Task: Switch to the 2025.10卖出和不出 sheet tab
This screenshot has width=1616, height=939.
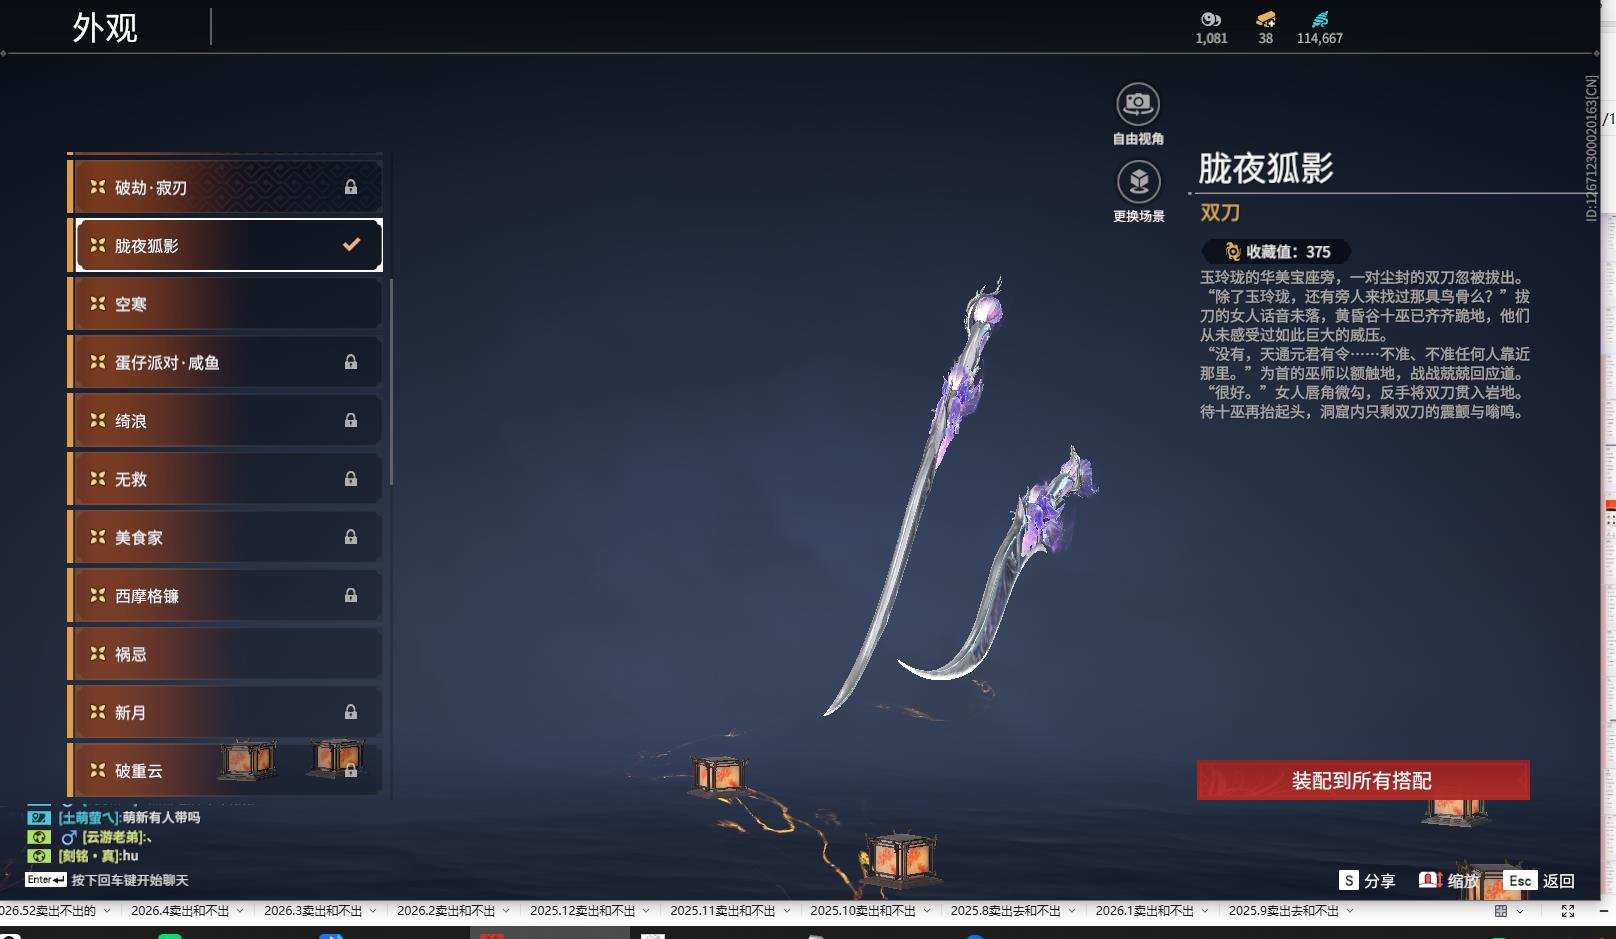Action: click(863, 911)
